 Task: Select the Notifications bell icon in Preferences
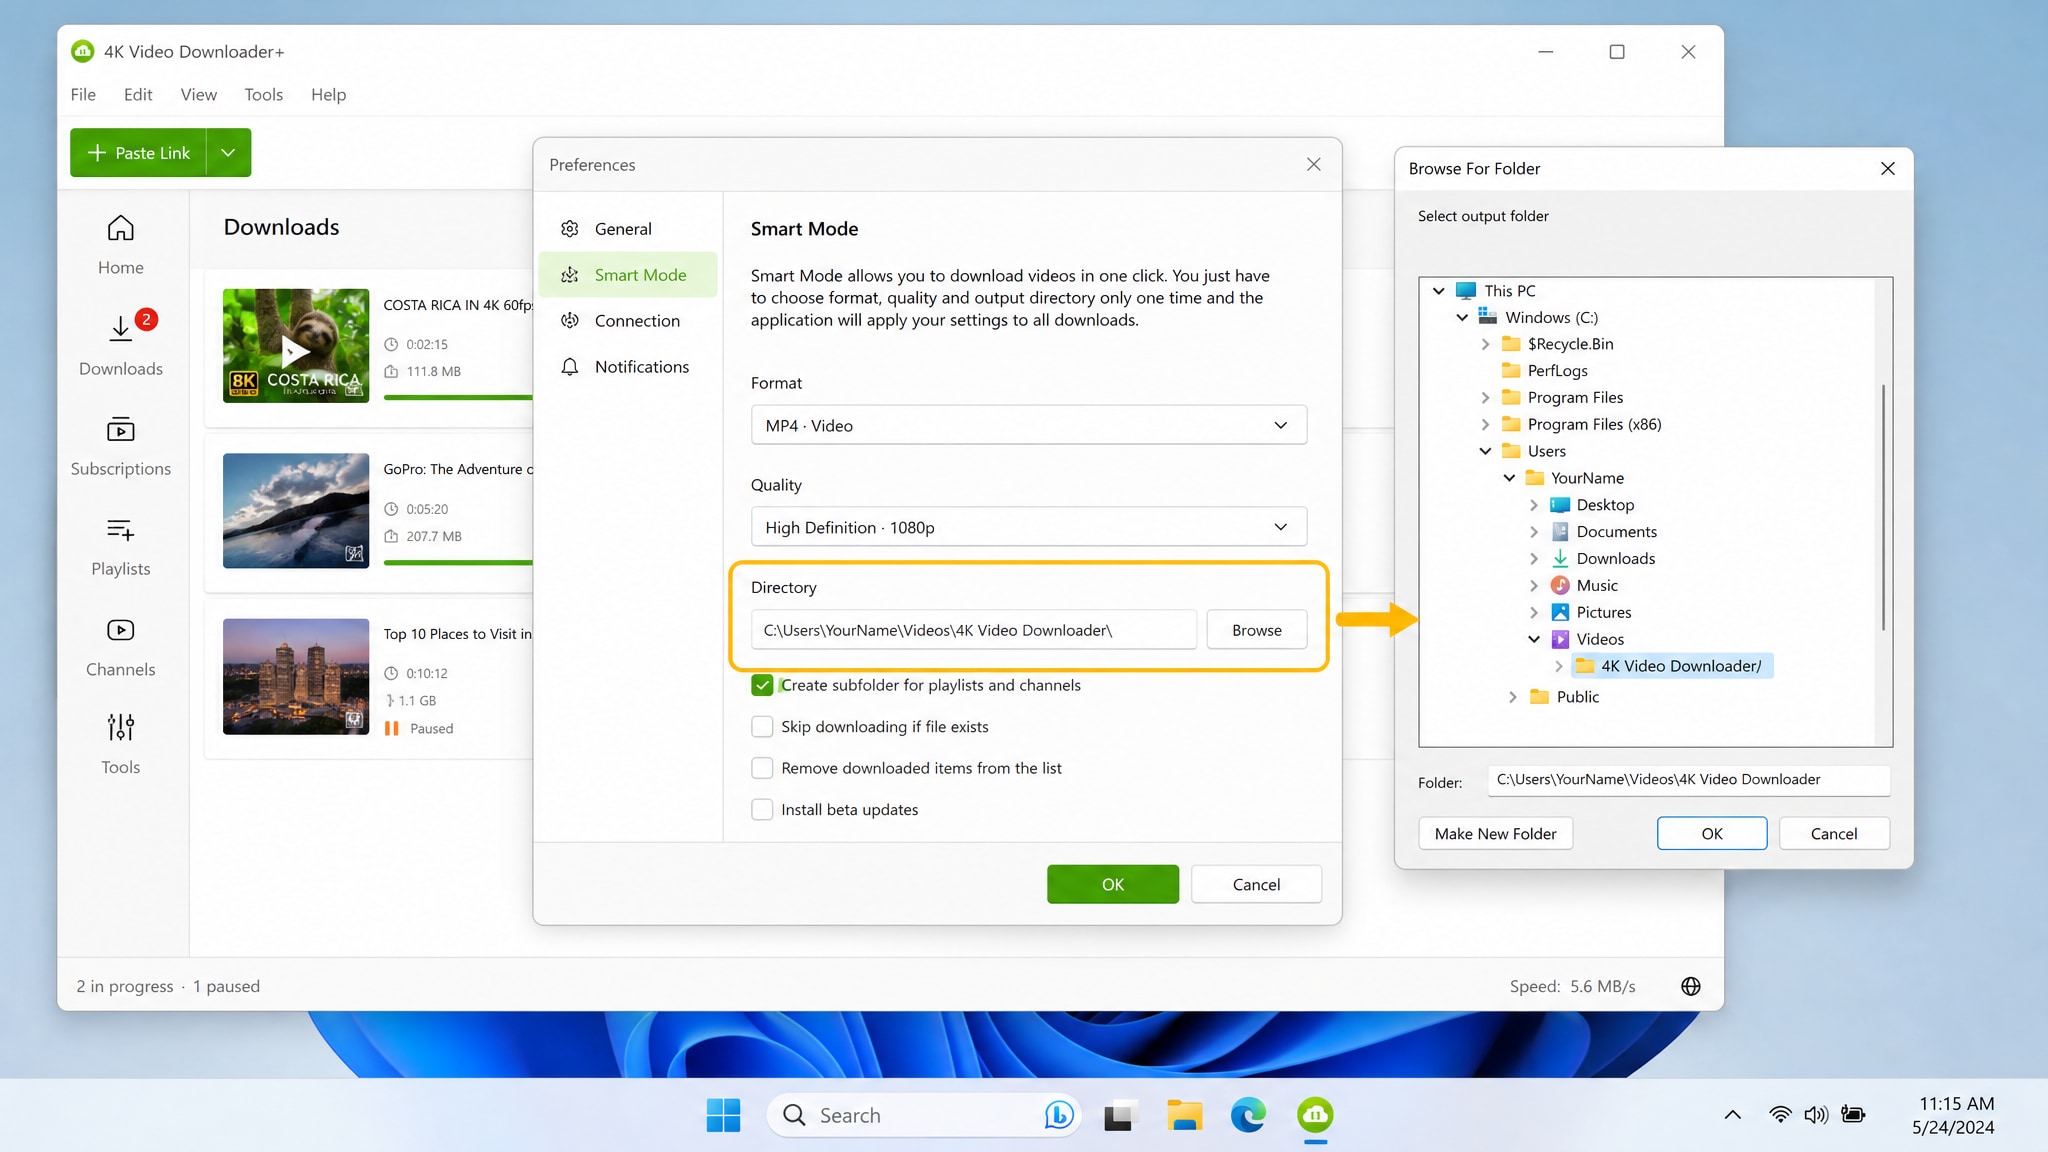[x=570, y=367]
